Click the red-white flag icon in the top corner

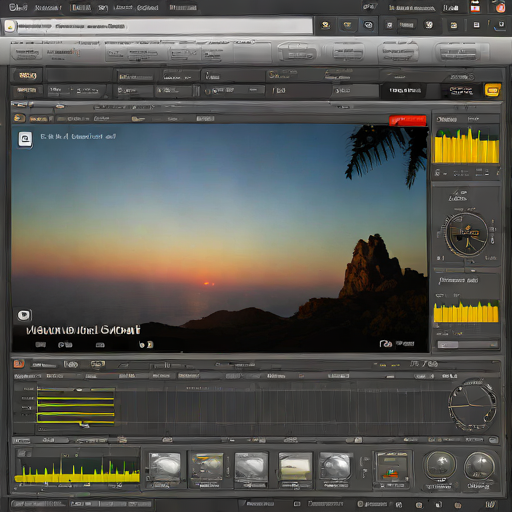(475, 7)
